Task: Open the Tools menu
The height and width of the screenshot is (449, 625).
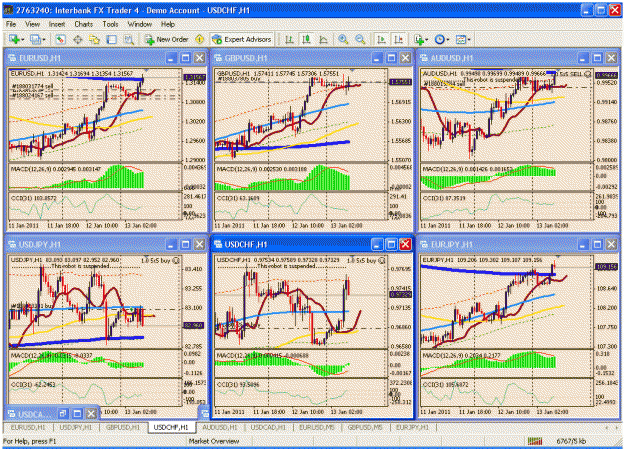Action: click(x=110, y=24)
